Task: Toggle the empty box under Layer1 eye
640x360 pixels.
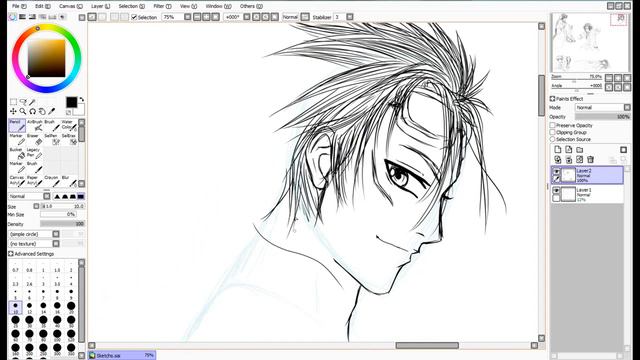Action: [556, 198]
